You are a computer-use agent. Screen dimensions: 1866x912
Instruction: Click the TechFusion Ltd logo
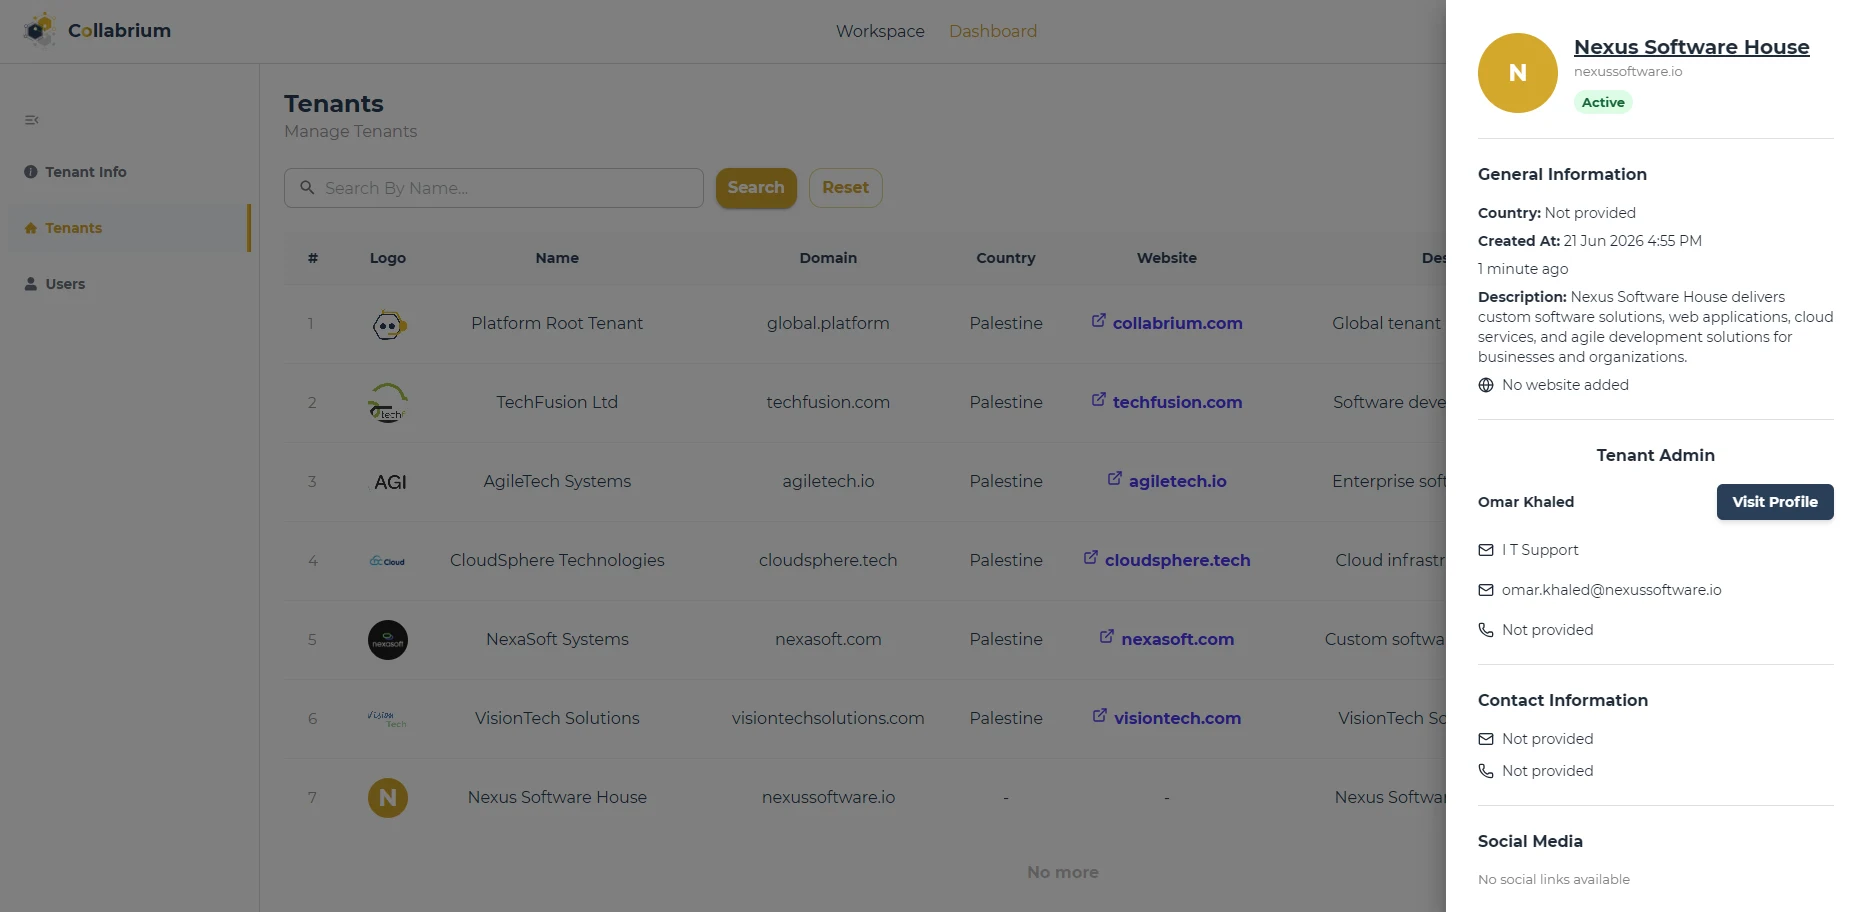click(388, 403)
